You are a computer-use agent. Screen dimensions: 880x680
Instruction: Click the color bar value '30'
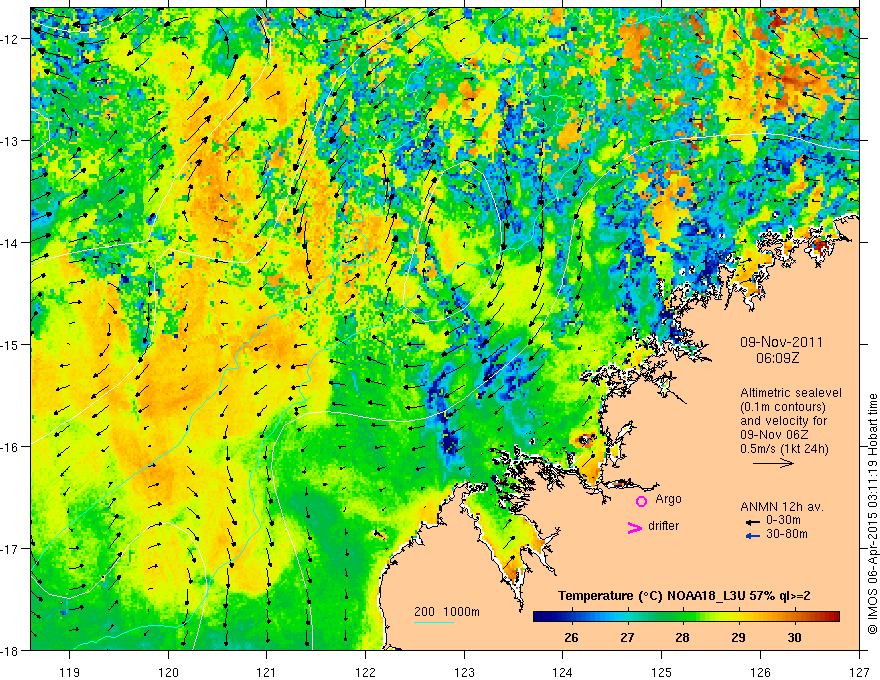[x=794, y=638]
